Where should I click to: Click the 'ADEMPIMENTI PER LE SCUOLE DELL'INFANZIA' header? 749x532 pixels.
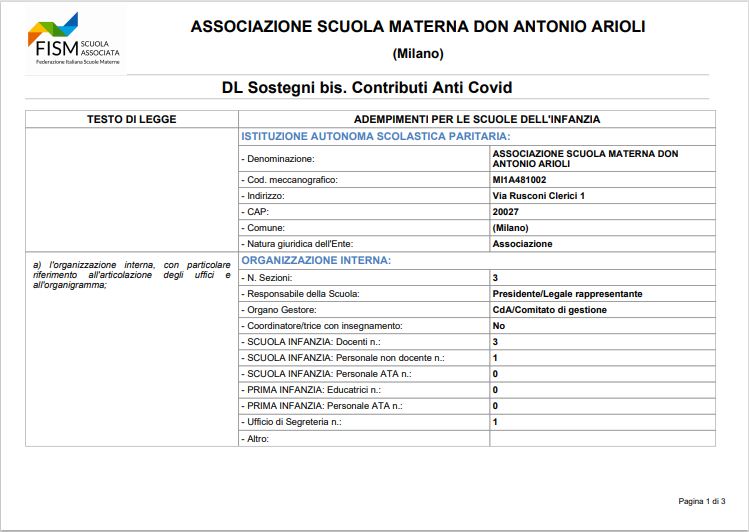click(x=477, y=119)
